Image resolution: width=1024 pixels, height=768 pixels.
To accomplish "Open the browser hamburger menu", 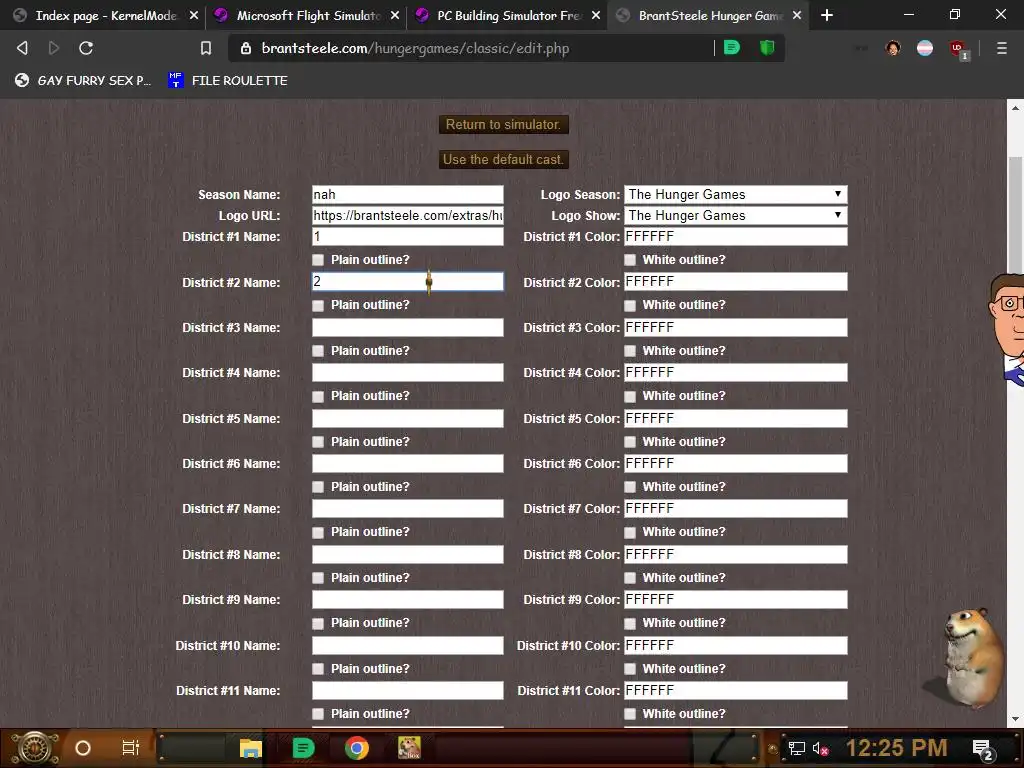I will [1001, 48].
